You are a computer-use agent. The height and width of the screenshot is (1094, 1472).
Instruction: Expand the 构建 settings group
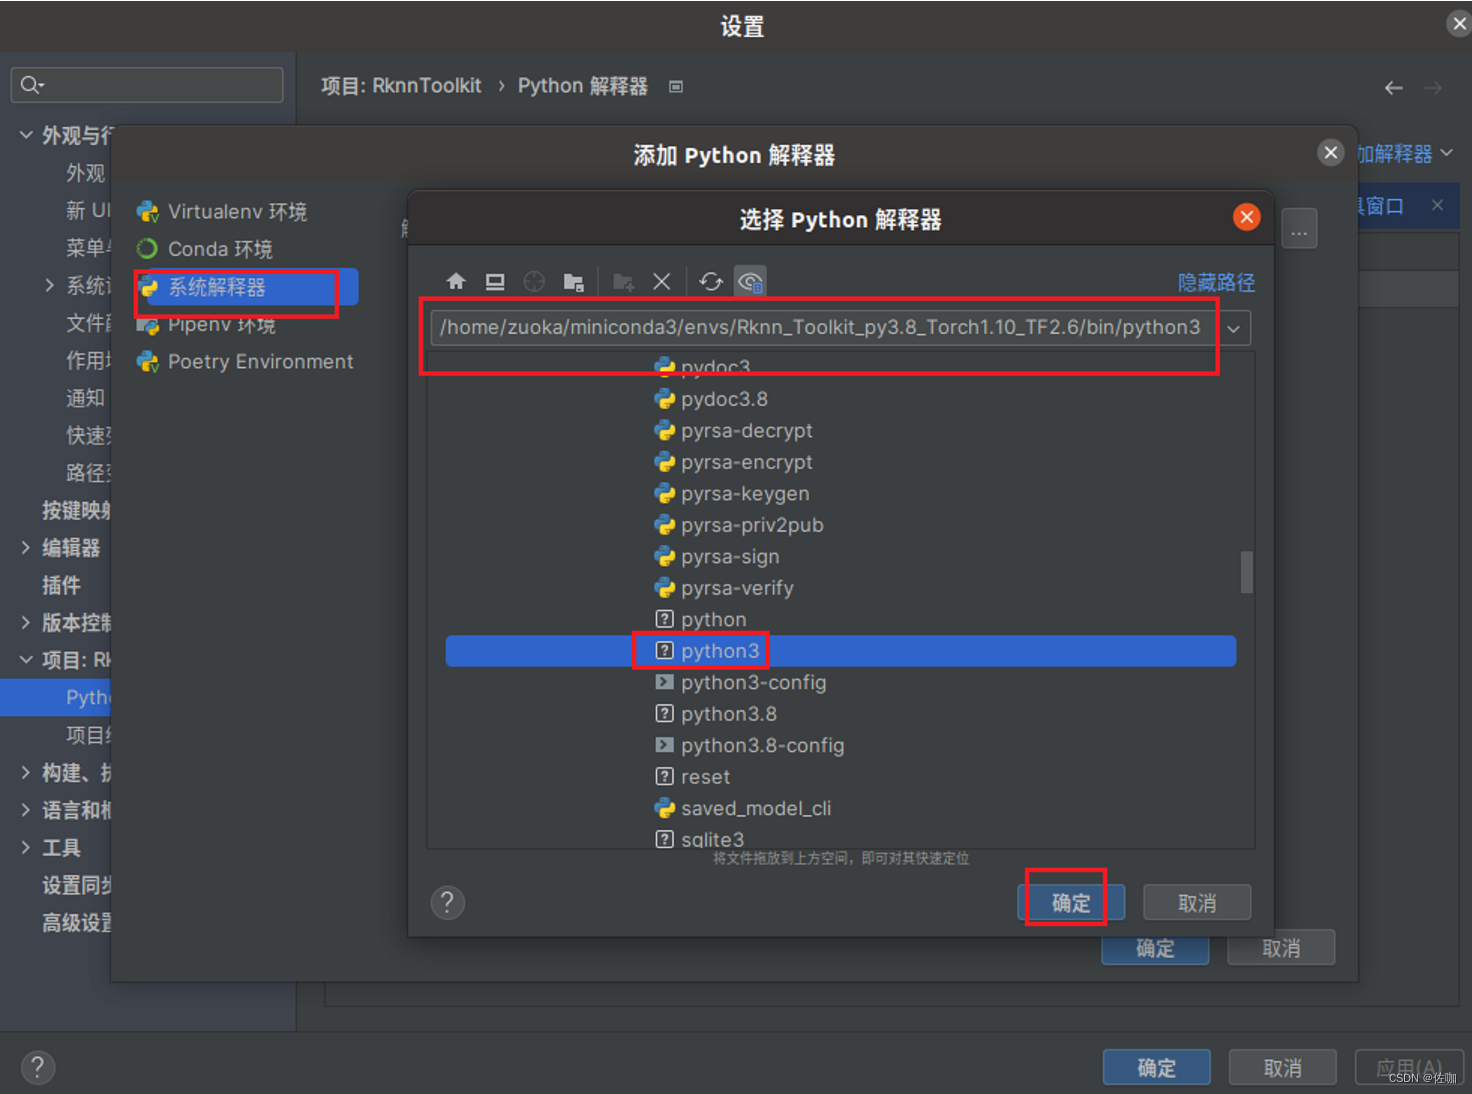pos(26,773)
